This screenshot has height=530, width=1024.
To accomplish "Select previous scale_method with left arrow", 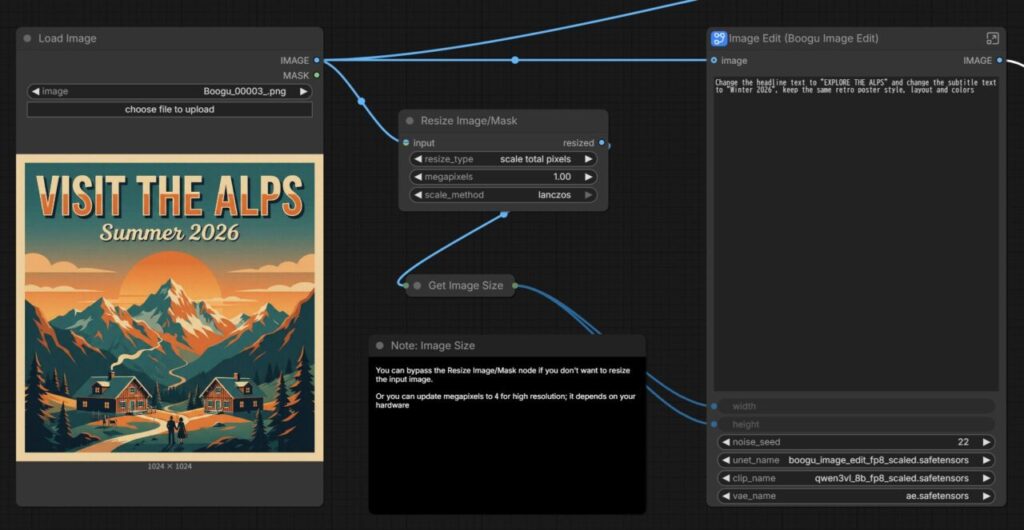I will [x=417, y=195].
